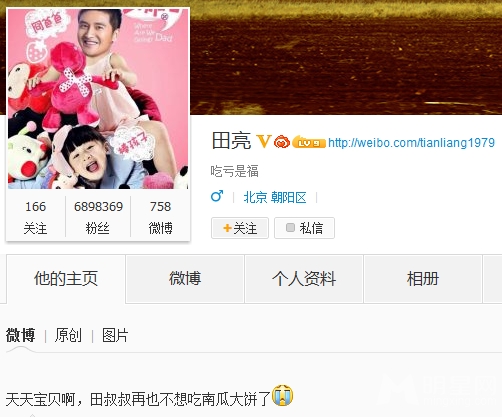
Task: Open the 6898369 粉丝 followers list
Action: click(x=98, y=217)
